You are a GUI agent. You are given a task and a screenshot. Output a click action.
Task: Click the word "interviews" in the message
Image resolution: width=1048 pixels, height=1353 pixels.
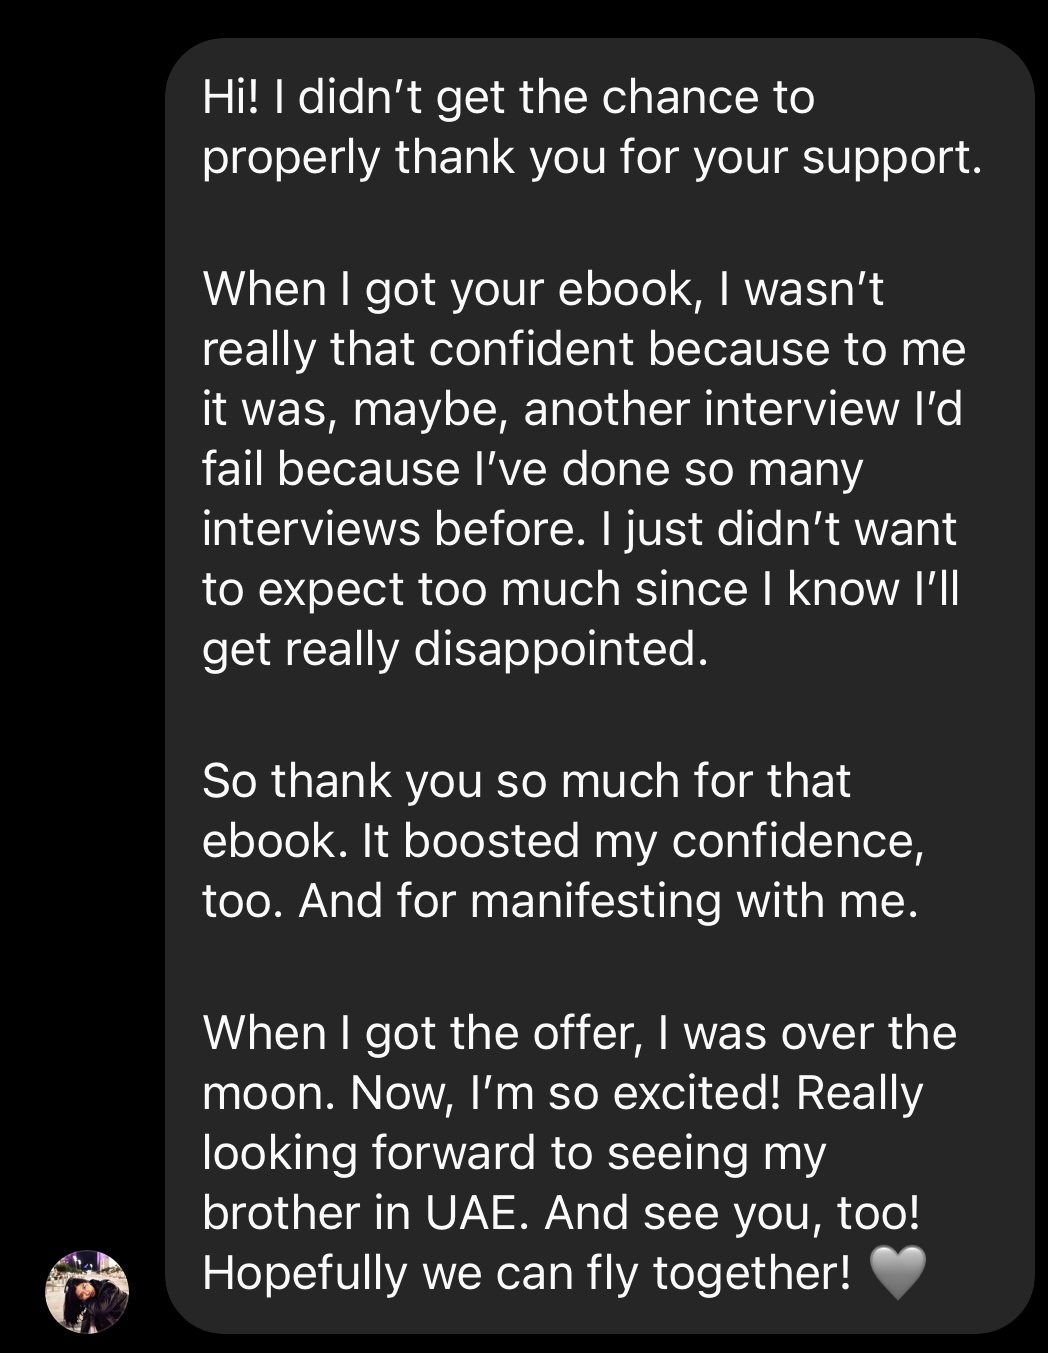coord(311,530)
